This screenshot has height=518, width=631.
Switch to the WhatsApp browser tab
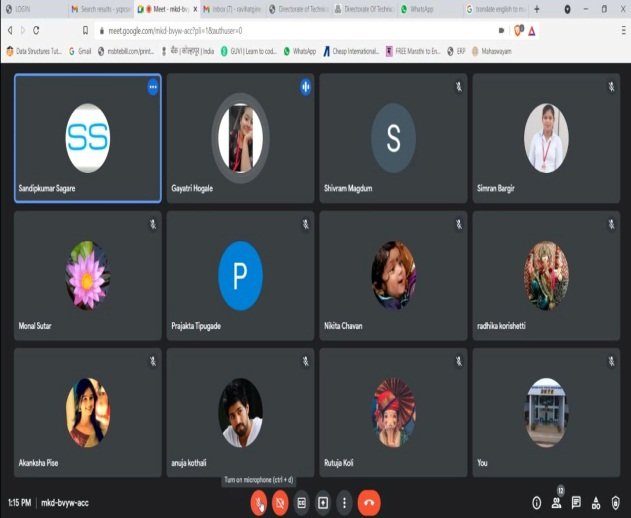425,9
